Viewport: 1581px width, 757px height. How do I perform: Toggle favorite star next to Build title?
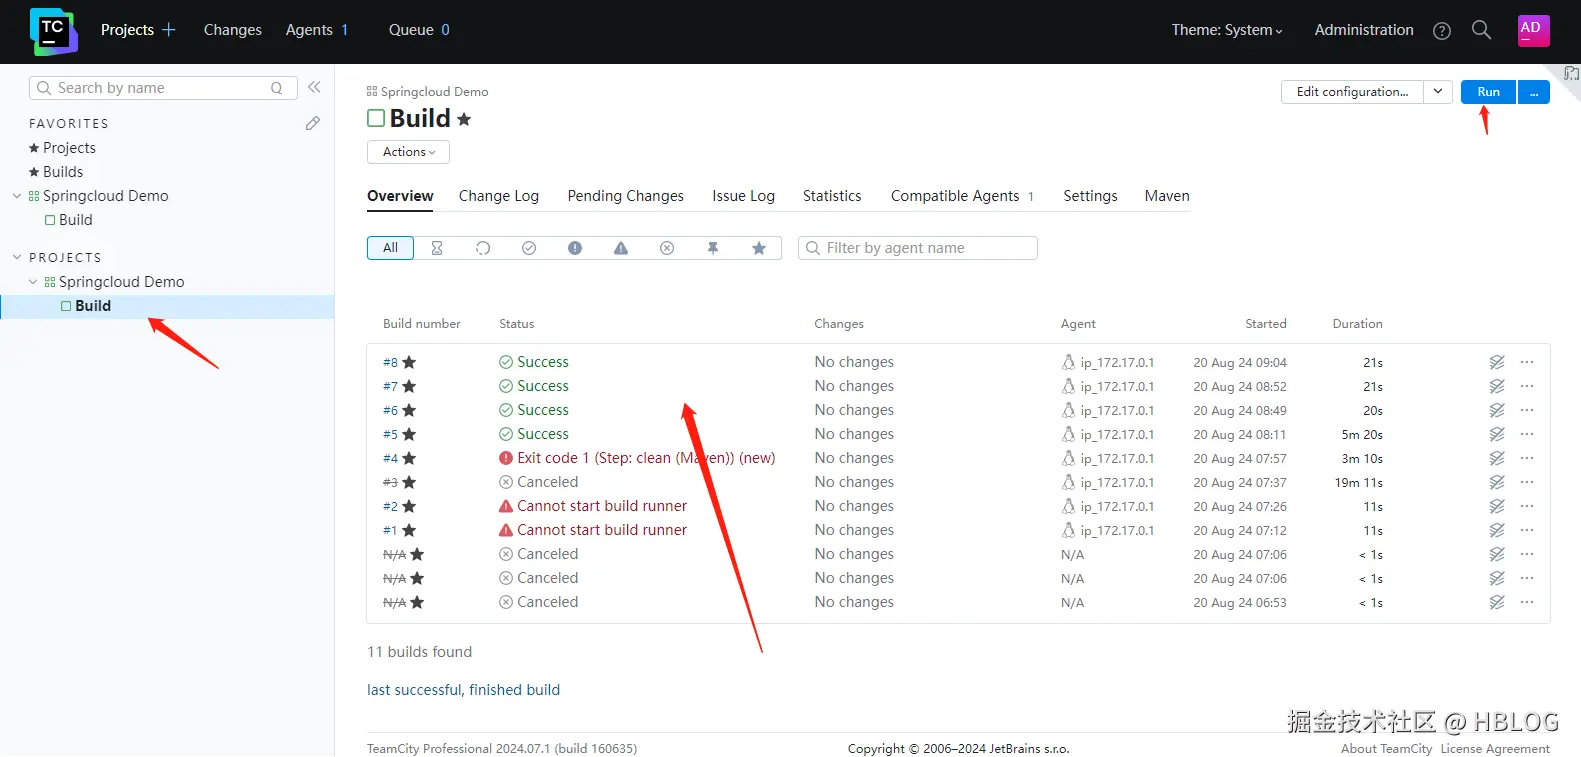pos(464,119)
